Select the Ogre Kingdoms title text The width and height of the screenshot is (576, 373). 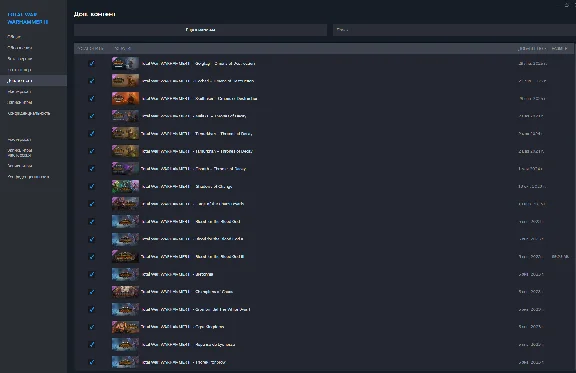coord(183,327)
